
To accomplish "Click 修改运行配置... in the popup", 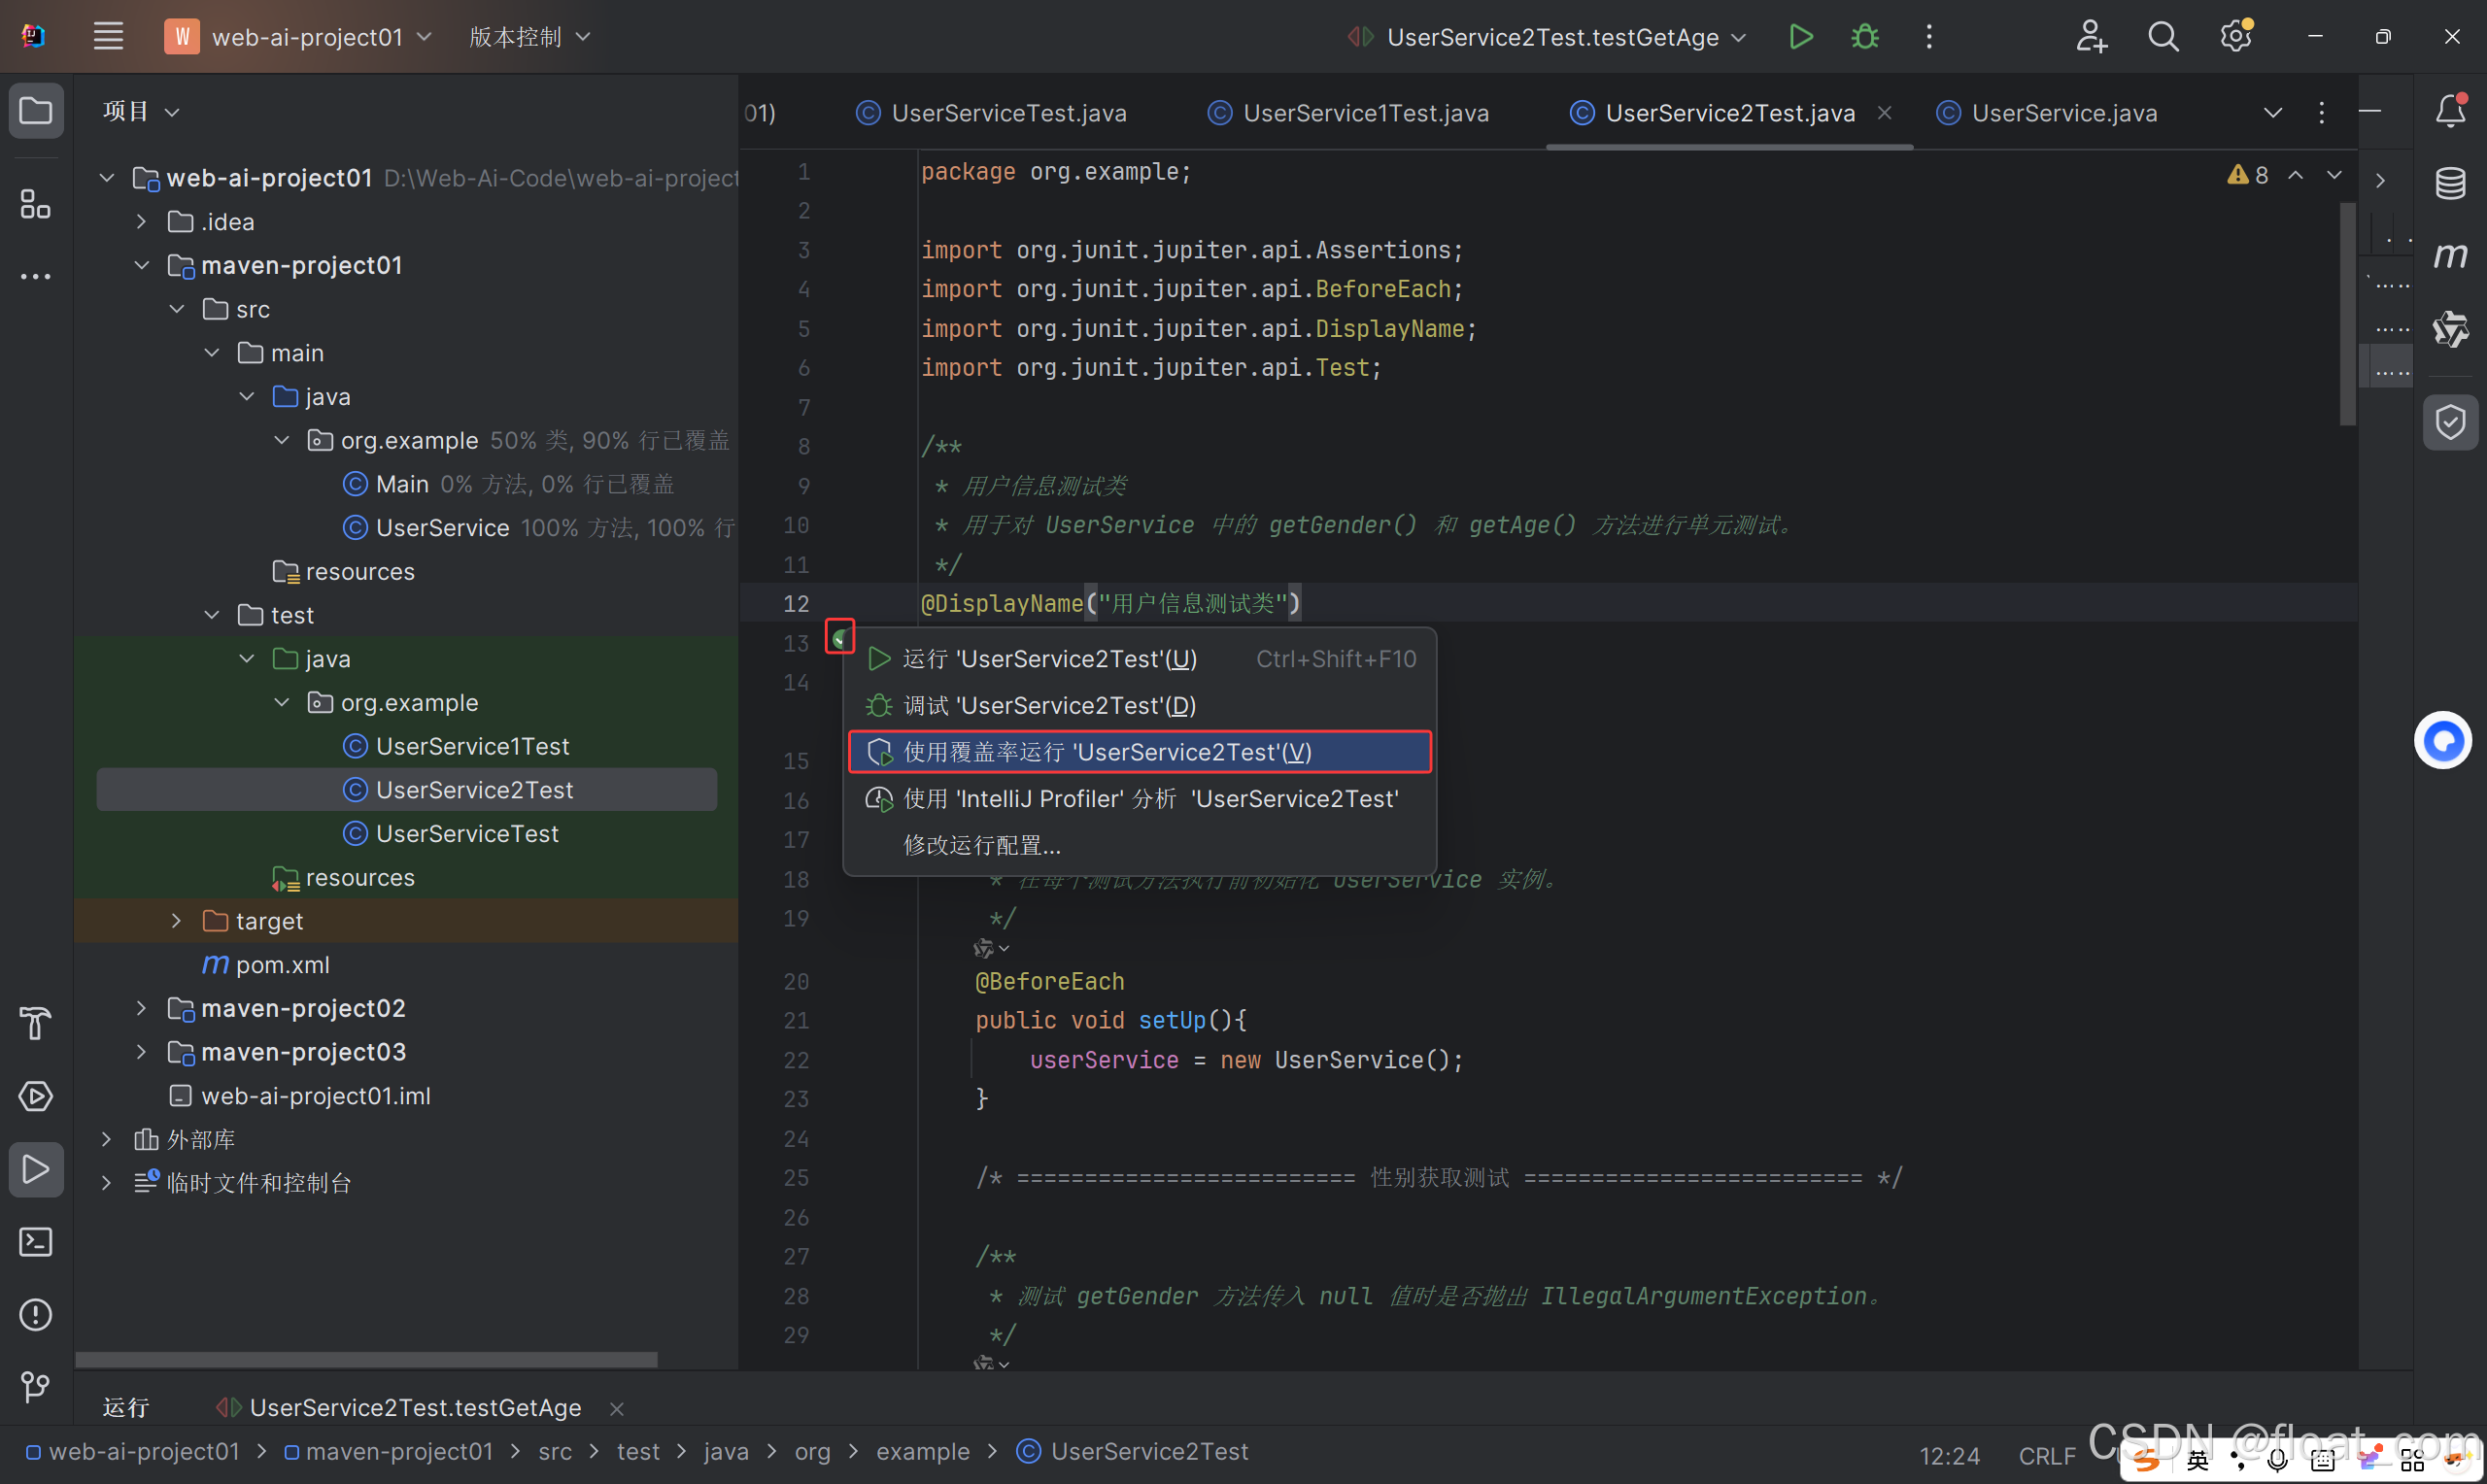I will click(981, 845).
